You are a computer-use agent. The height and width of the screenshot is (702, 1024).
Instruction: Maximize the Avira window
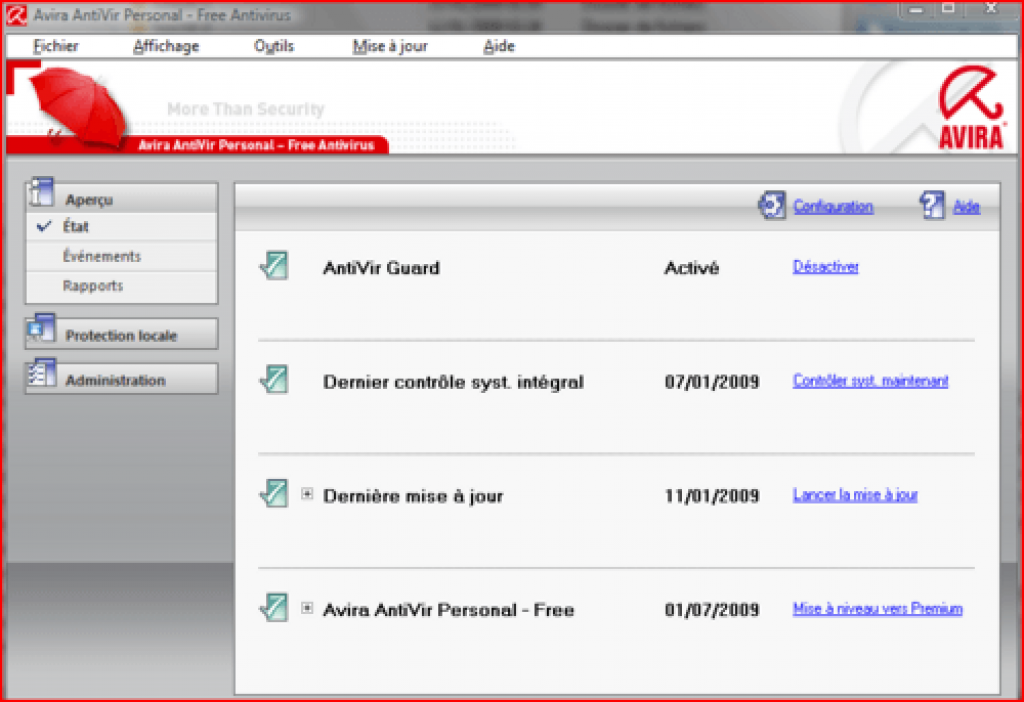(x=949, y=8)
